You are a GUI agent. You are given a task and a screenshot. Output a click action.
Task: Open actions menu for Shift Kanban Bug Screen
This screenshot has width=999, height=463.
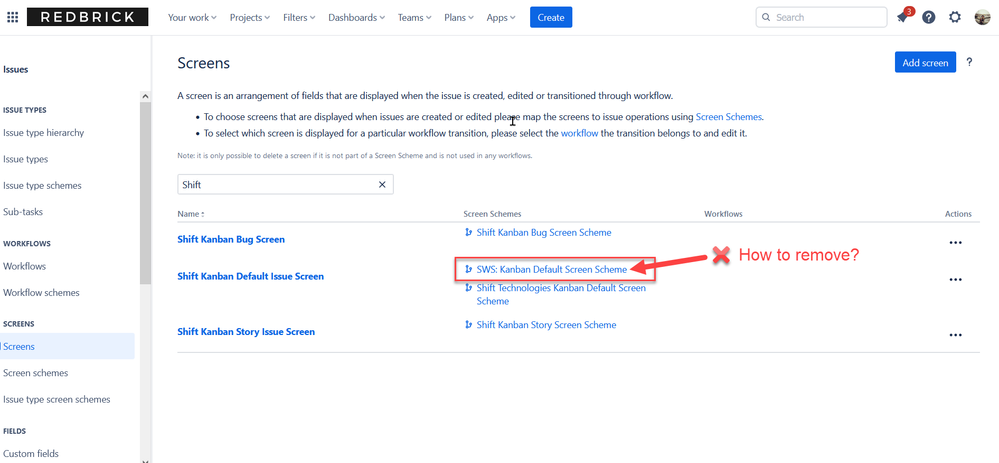click(x=955, y=243)
